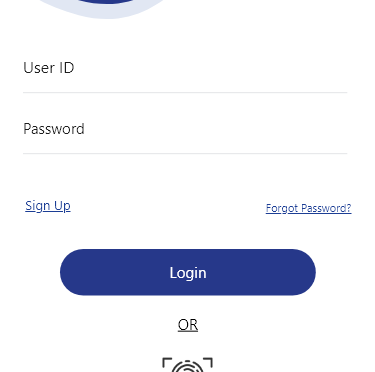Click the question mark in Forgot Password link
This screenshot has width=375, height=372.
349,208
